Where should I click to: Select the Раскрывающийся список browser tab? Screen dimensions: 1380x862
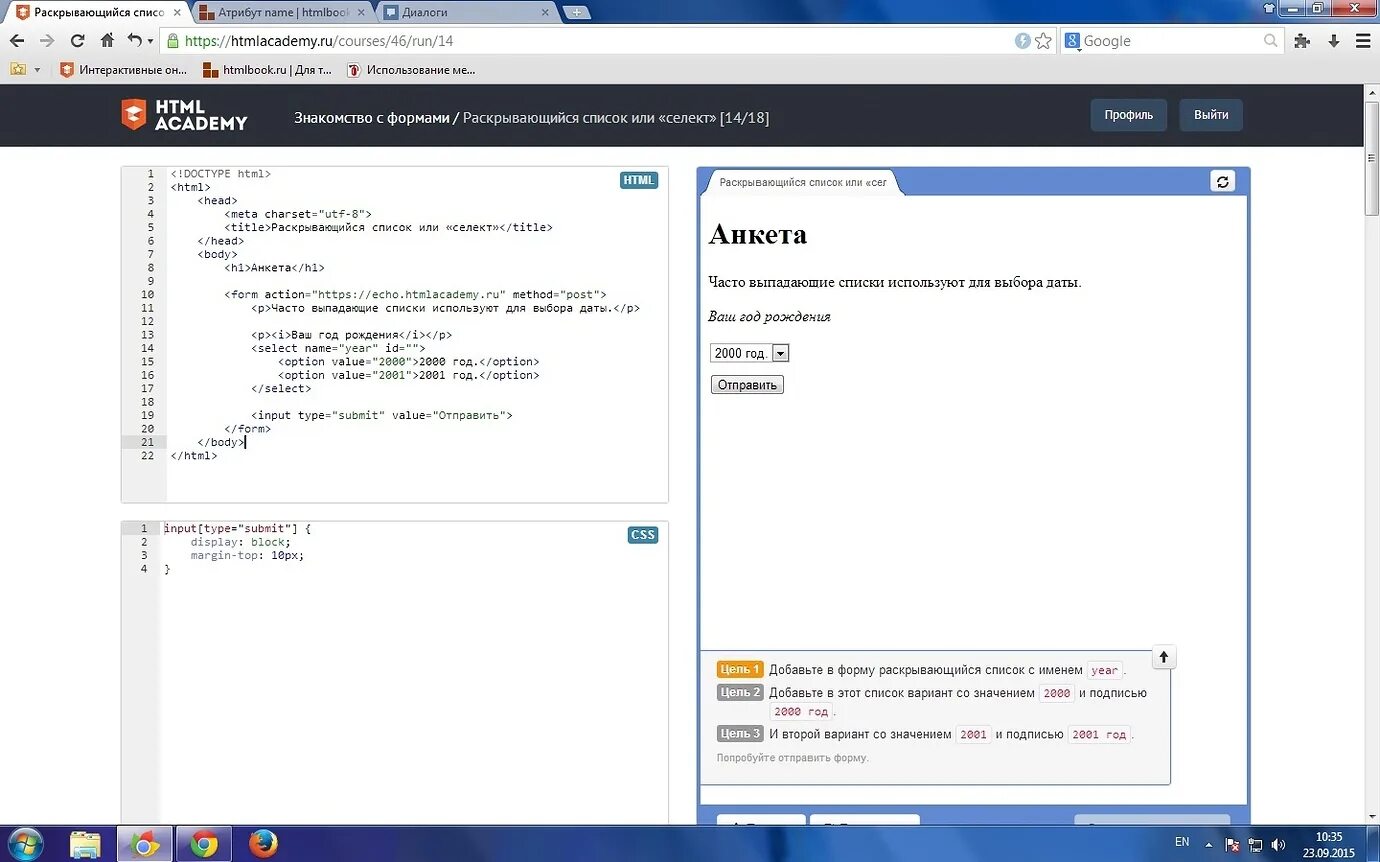pyautogui.click(x=96, y=12)
